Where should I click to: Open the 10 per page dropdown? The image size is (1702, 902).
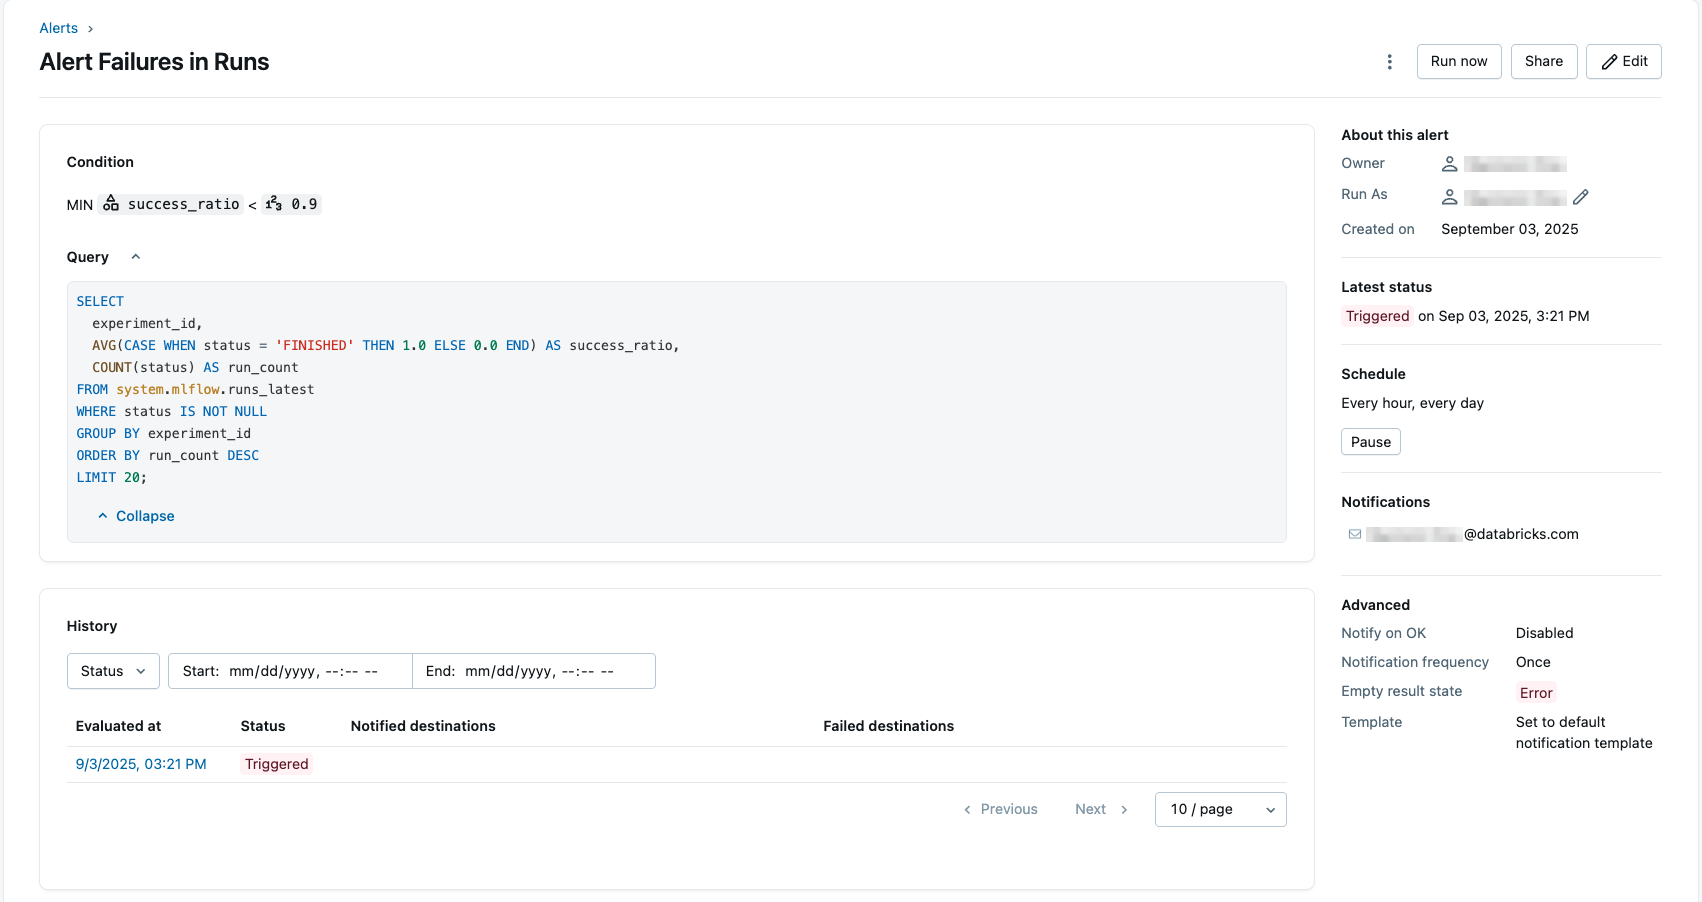coord(1220,808)
